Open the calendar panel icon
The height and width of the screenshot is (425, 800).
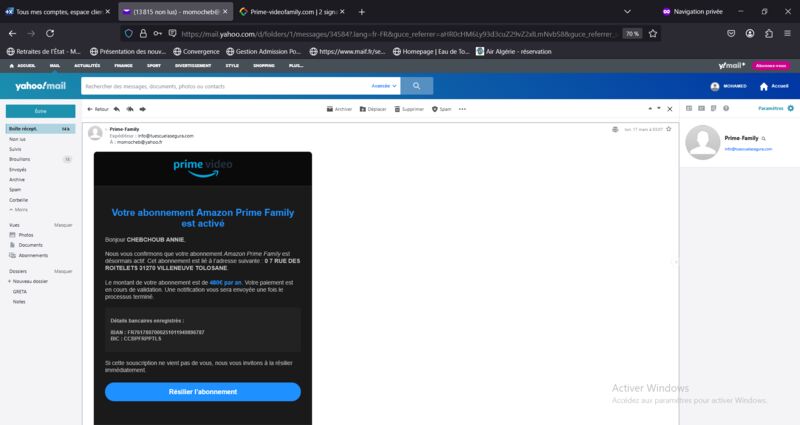tap(702, 108)
